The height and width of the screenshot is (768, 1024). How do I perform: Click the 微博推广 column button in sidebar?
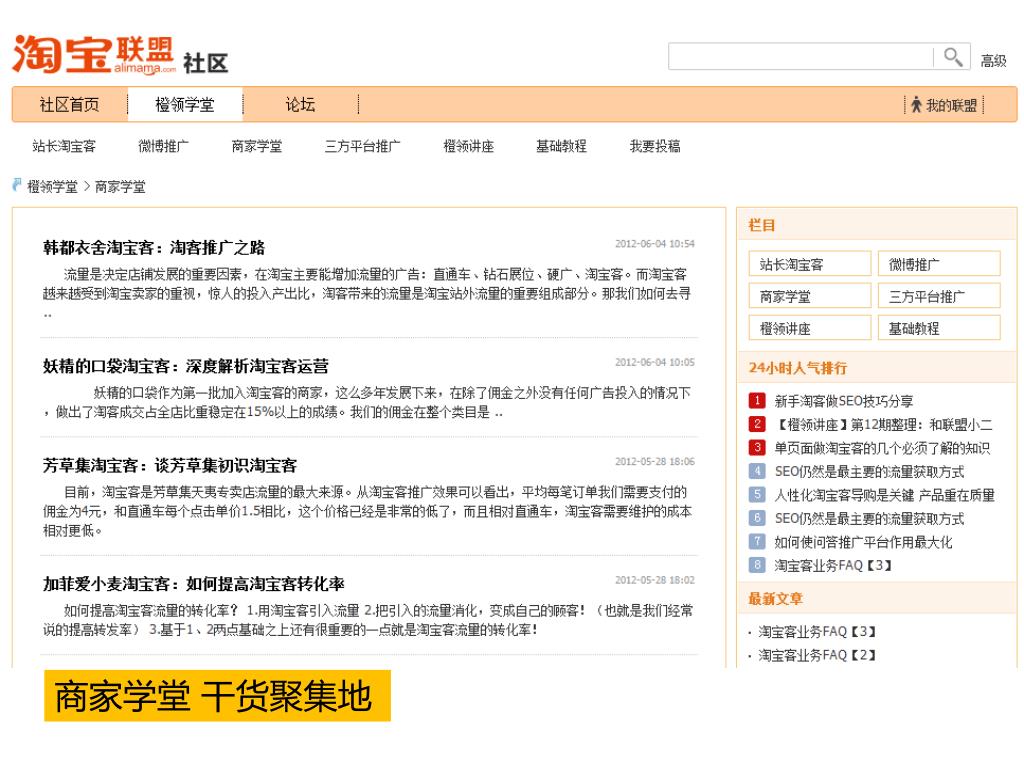tap(939, 264)
